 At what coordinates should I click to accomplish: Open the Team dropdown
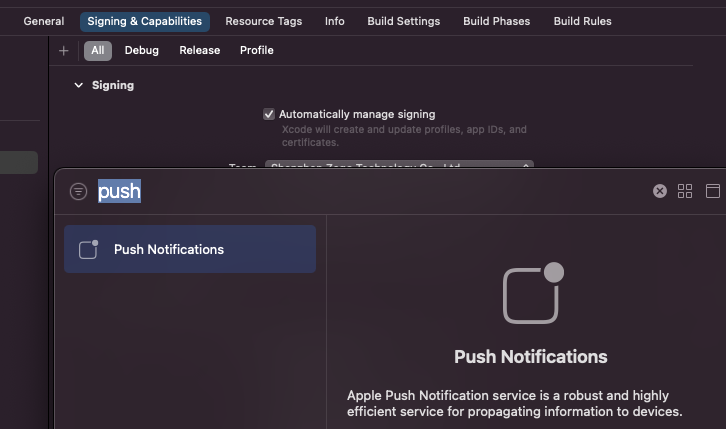click(x=399, y=165)
